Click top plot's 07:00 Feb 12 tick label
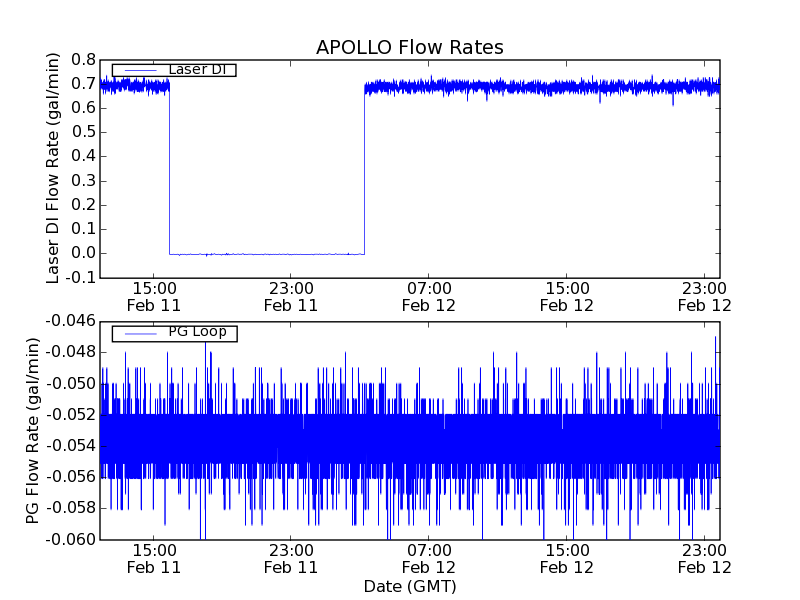Viewport: 800px width, 600px height. coord(429,297)
